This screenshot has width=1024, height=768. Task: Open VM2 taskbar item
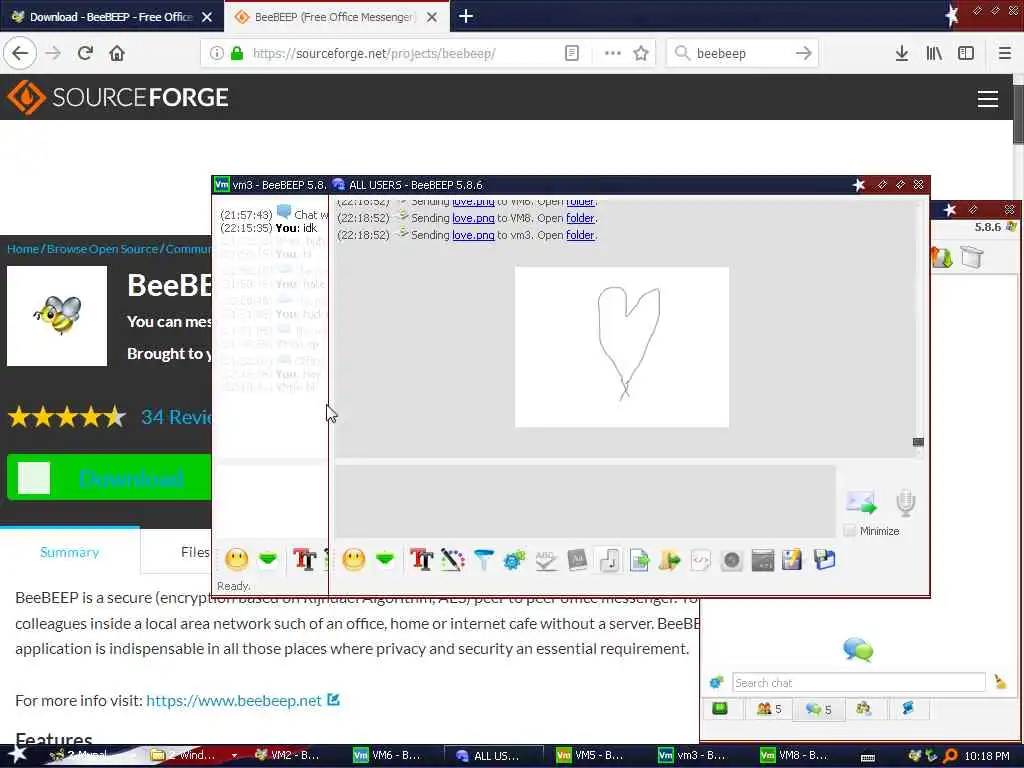287,755
